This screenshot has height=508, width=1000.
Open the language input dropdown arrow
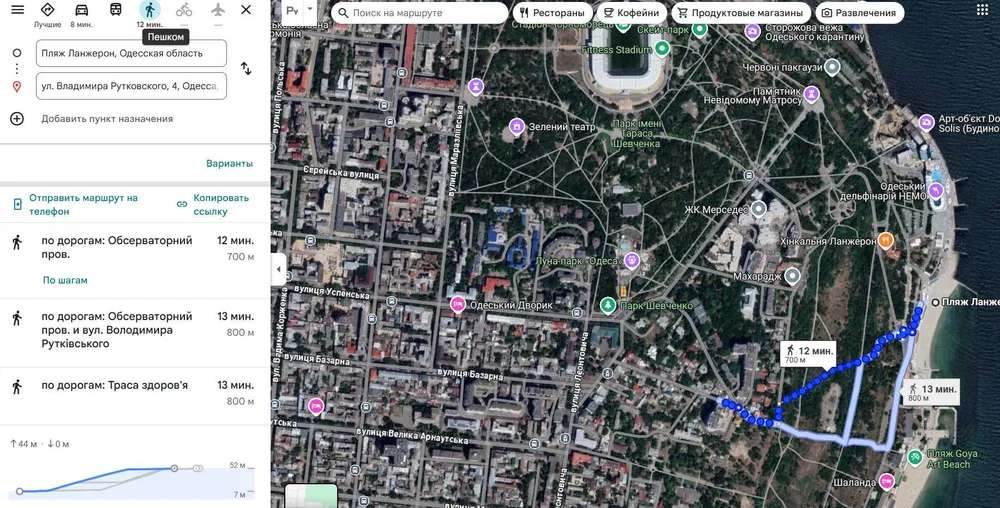[x=309, y=10]
